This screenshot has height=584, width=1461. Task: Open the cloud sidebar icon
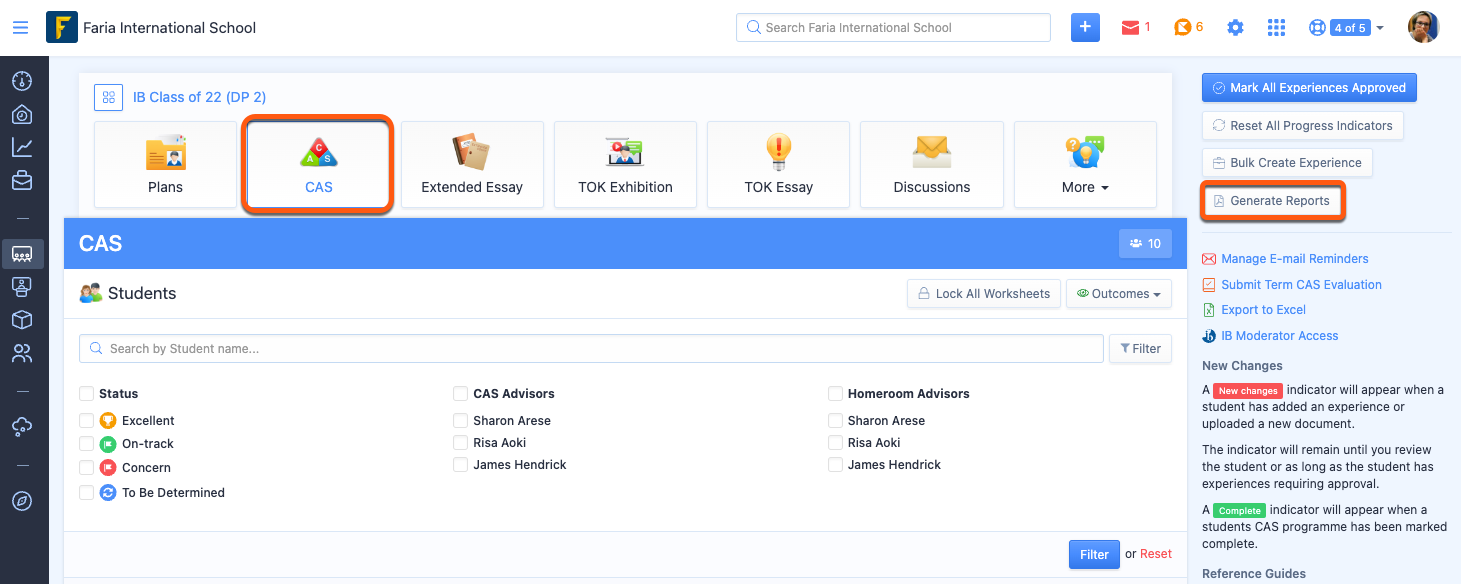pyautogui.click(x=22, y=427)
